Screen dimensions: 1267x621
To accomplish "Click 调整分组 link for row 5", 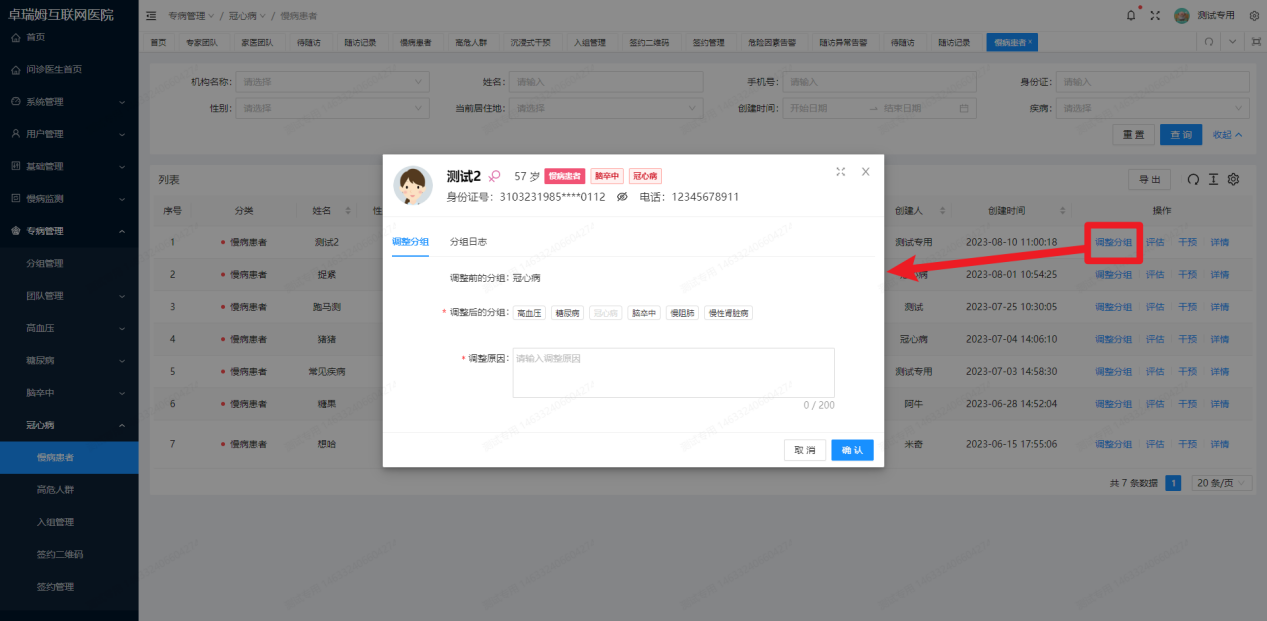I will click(1113, 372).
